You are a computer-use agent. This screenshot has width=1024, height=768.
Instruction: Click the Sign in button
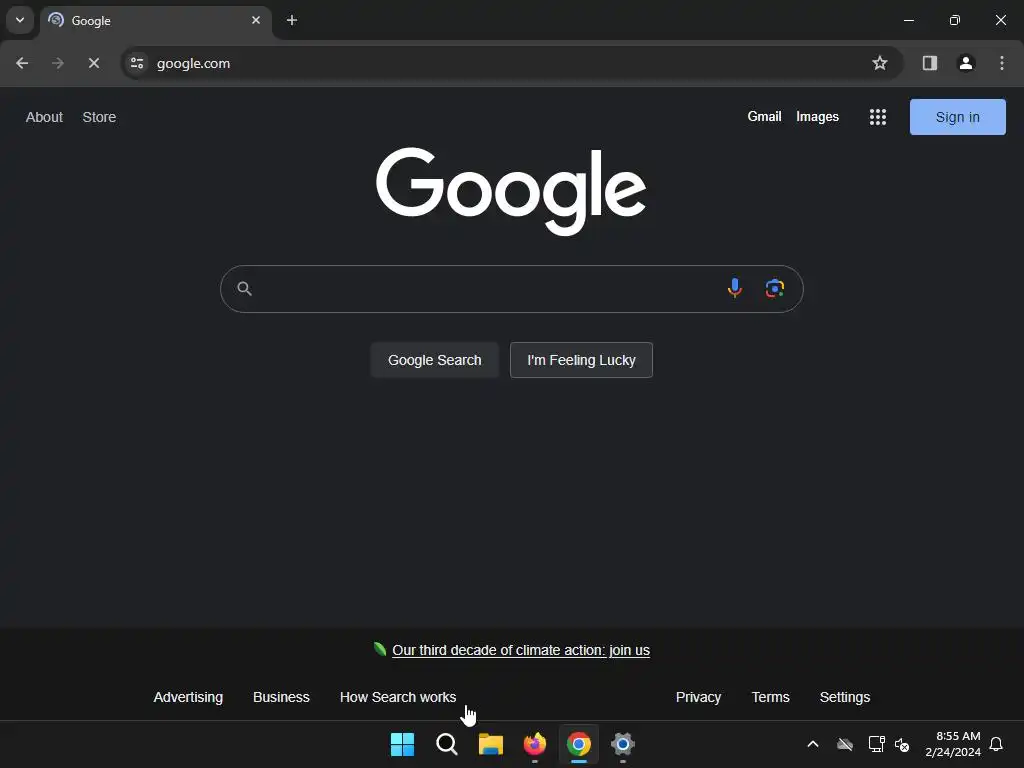click(x=957, y=117)
